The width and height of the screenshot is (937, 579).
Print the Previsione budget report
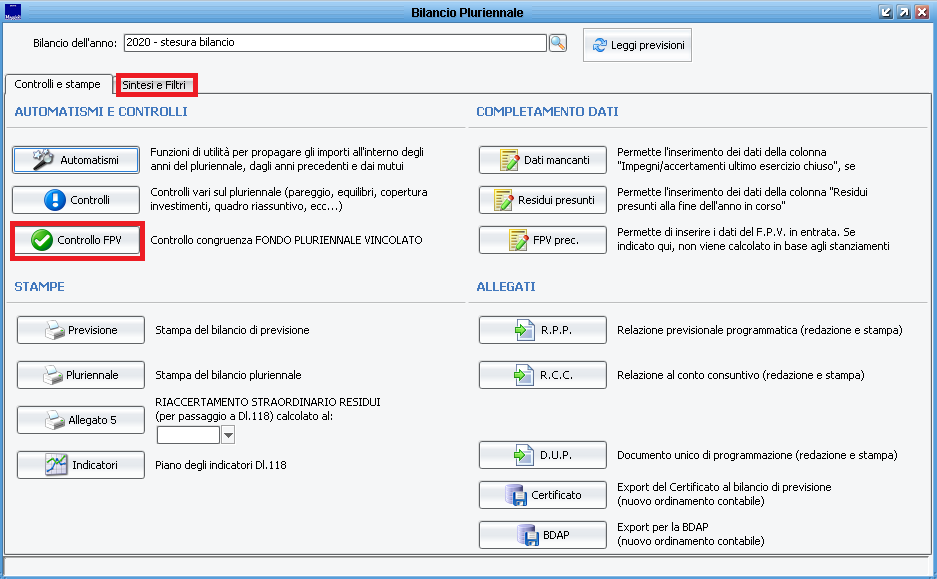coord(81,330)
